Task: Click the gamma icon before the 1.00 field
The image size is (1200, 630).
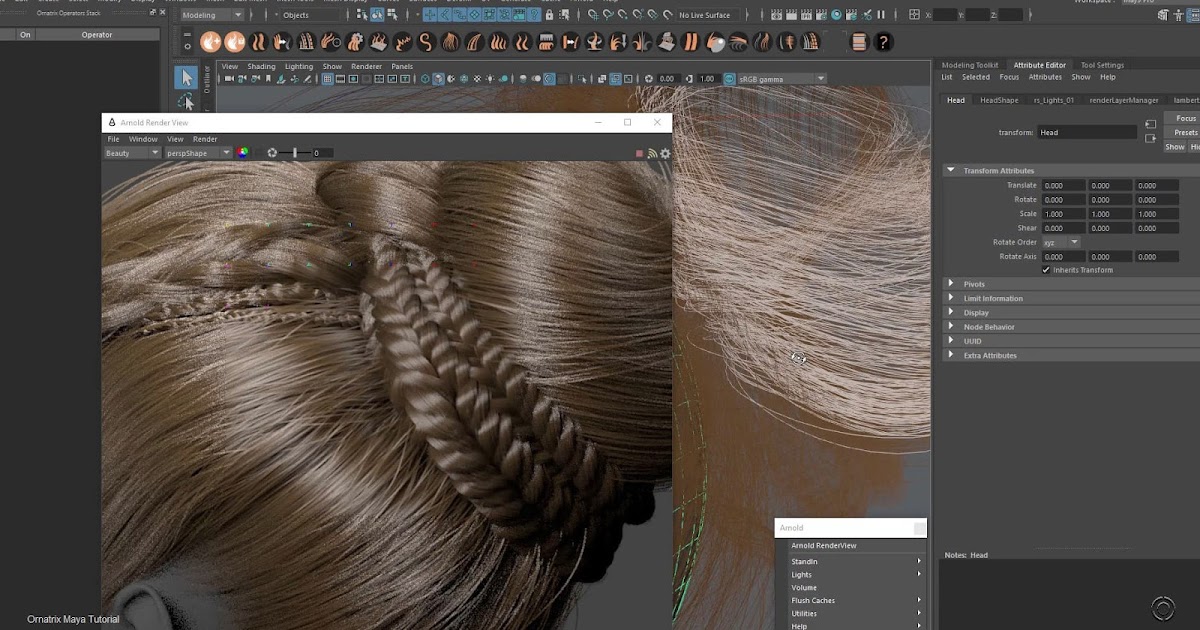Action: [689, 79]
